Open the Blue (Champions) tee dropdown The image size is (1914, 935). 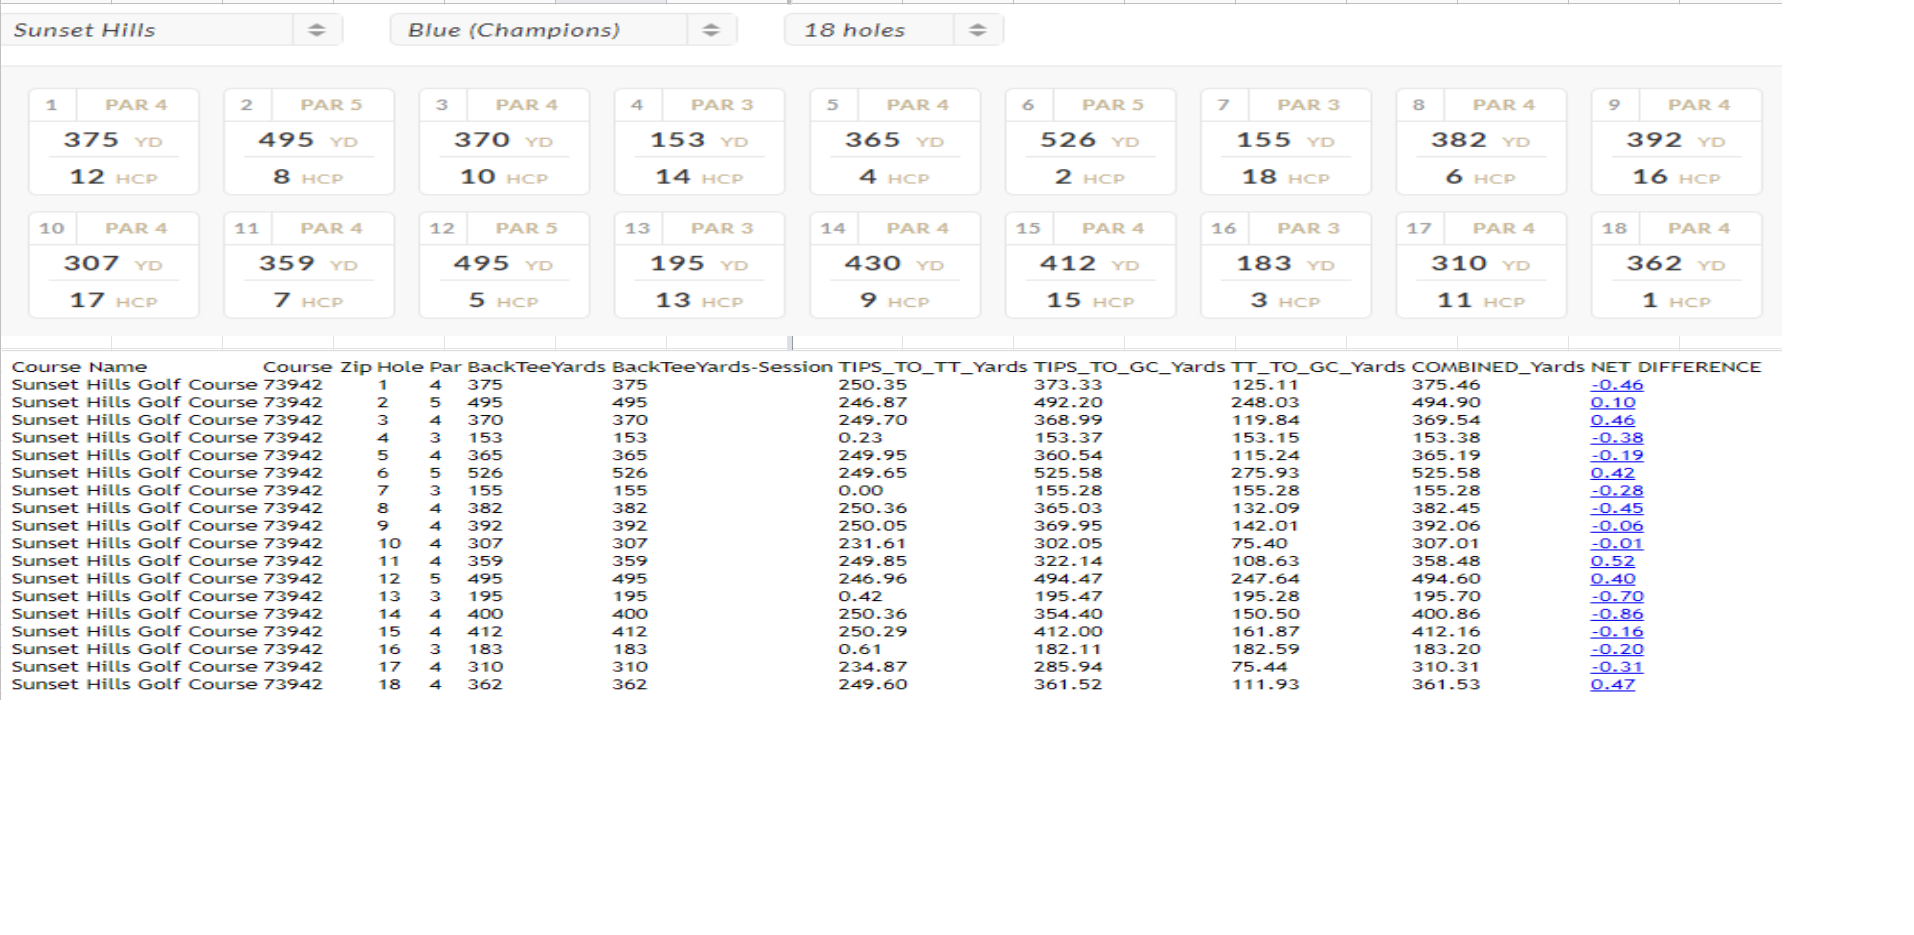563,30
